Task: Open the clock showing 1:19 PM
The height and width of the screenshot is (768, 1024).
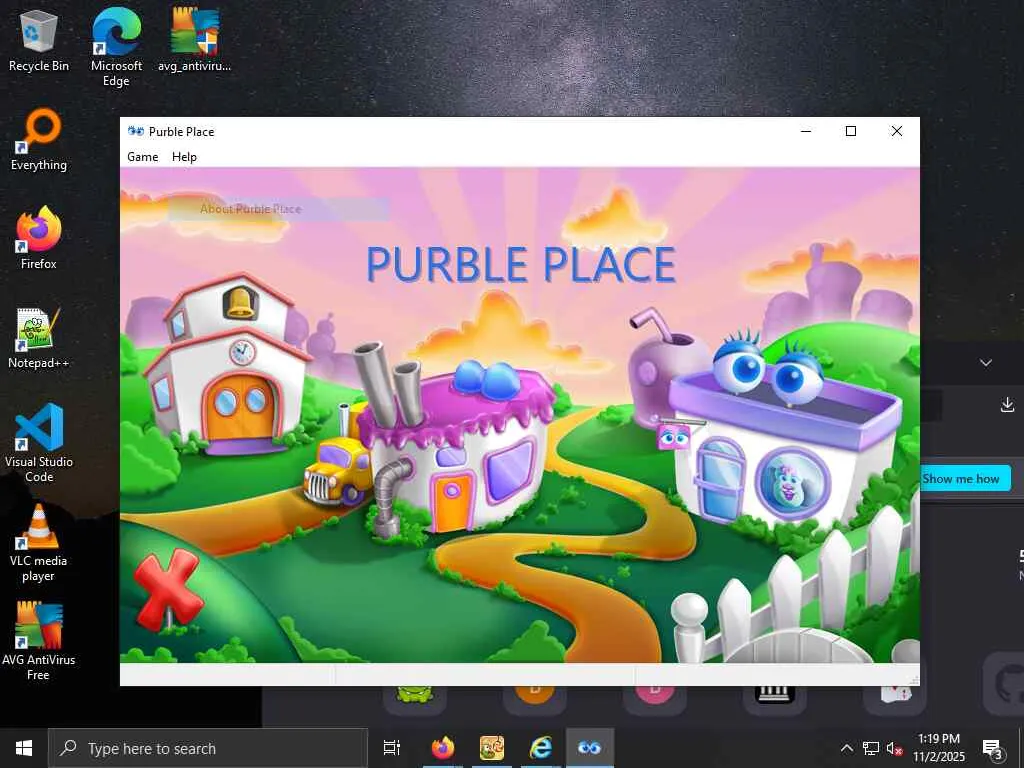Action: (938, 748)
